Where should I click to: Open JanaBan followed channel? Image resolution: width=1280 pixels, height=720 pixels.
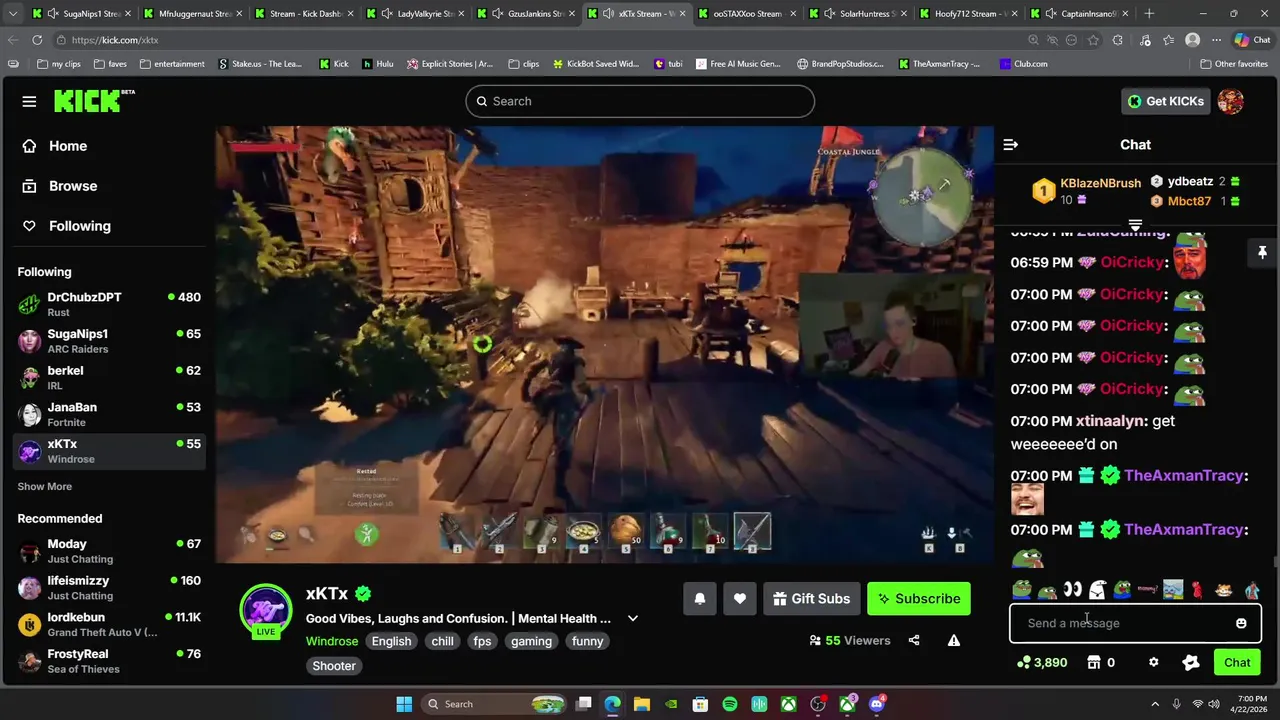tap(110, 414)
